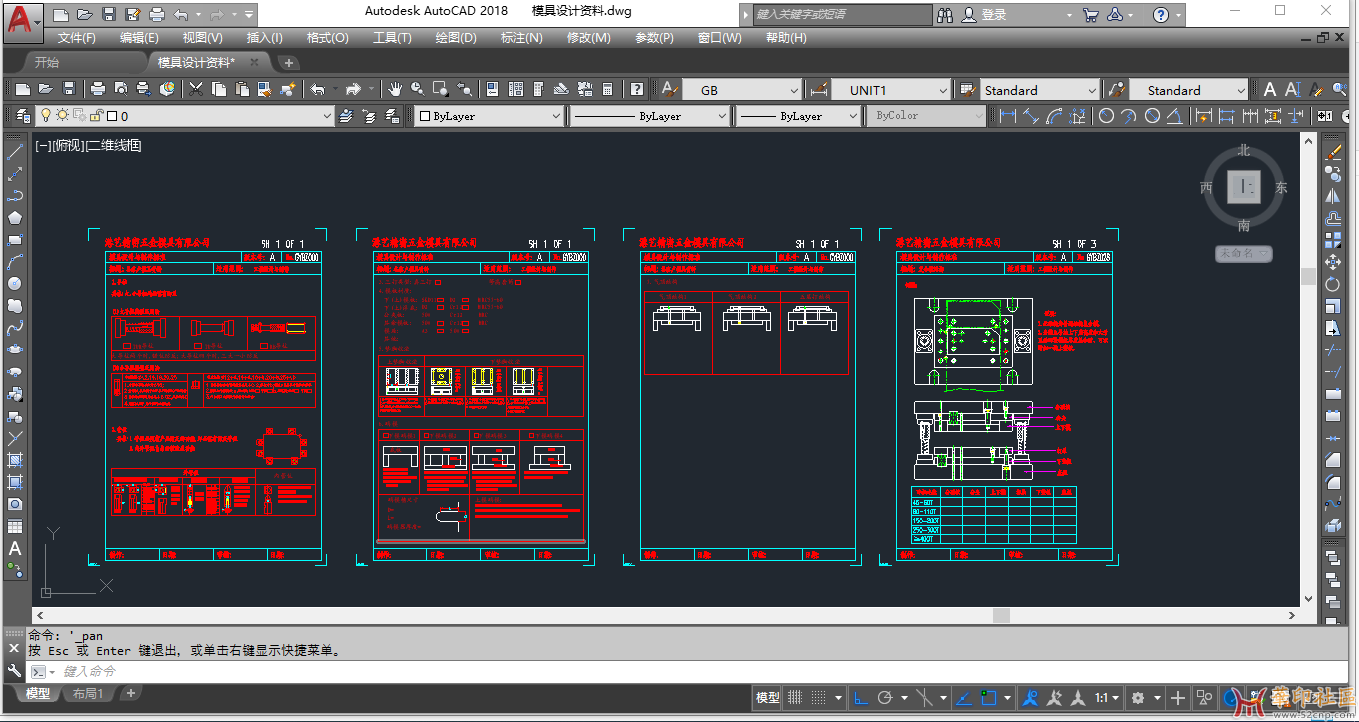Open the annotation scale 1:1 dropdown

click(1106, 697)
